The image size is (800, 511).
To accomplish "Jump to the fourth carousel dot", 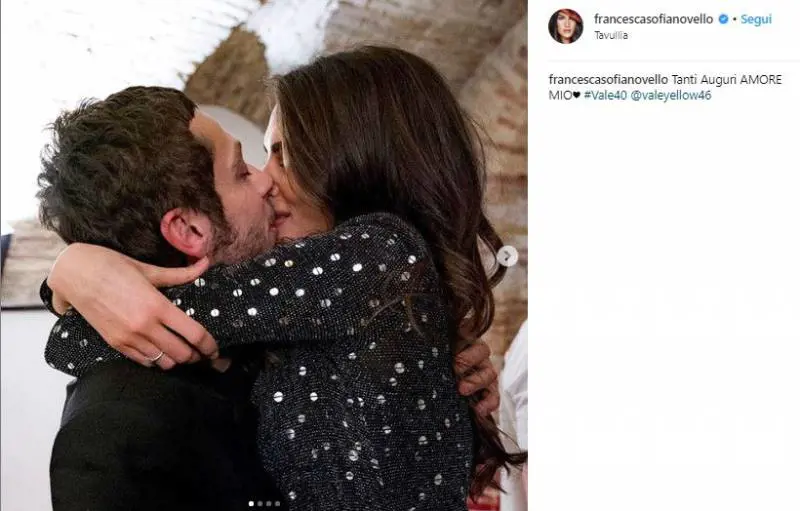I will coord(277,503).
